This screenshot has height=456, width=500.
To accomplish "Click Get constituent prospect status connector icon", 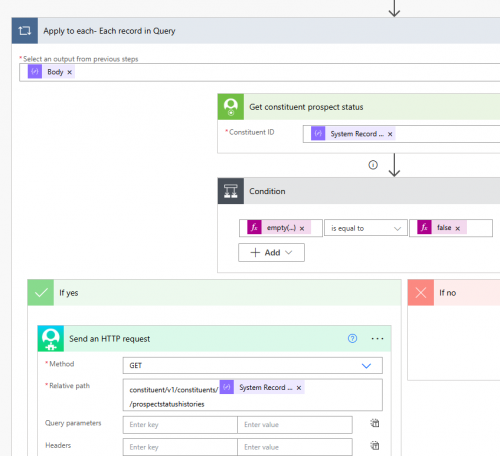I will point(231,107).
